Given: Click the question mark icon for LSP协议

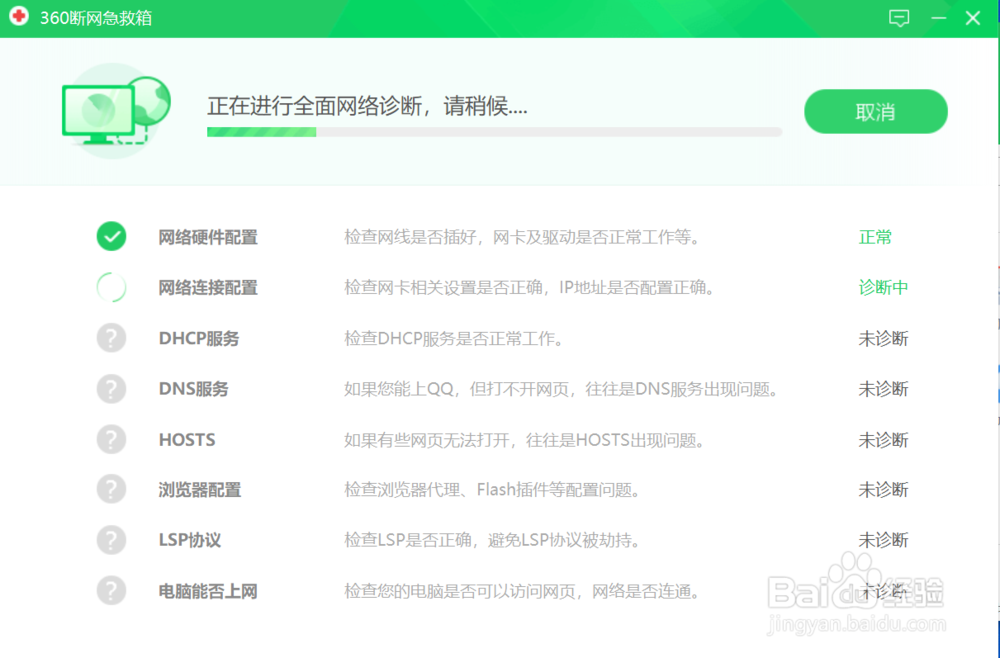Looking at the screenshot, I should click(x=111, y=540).
